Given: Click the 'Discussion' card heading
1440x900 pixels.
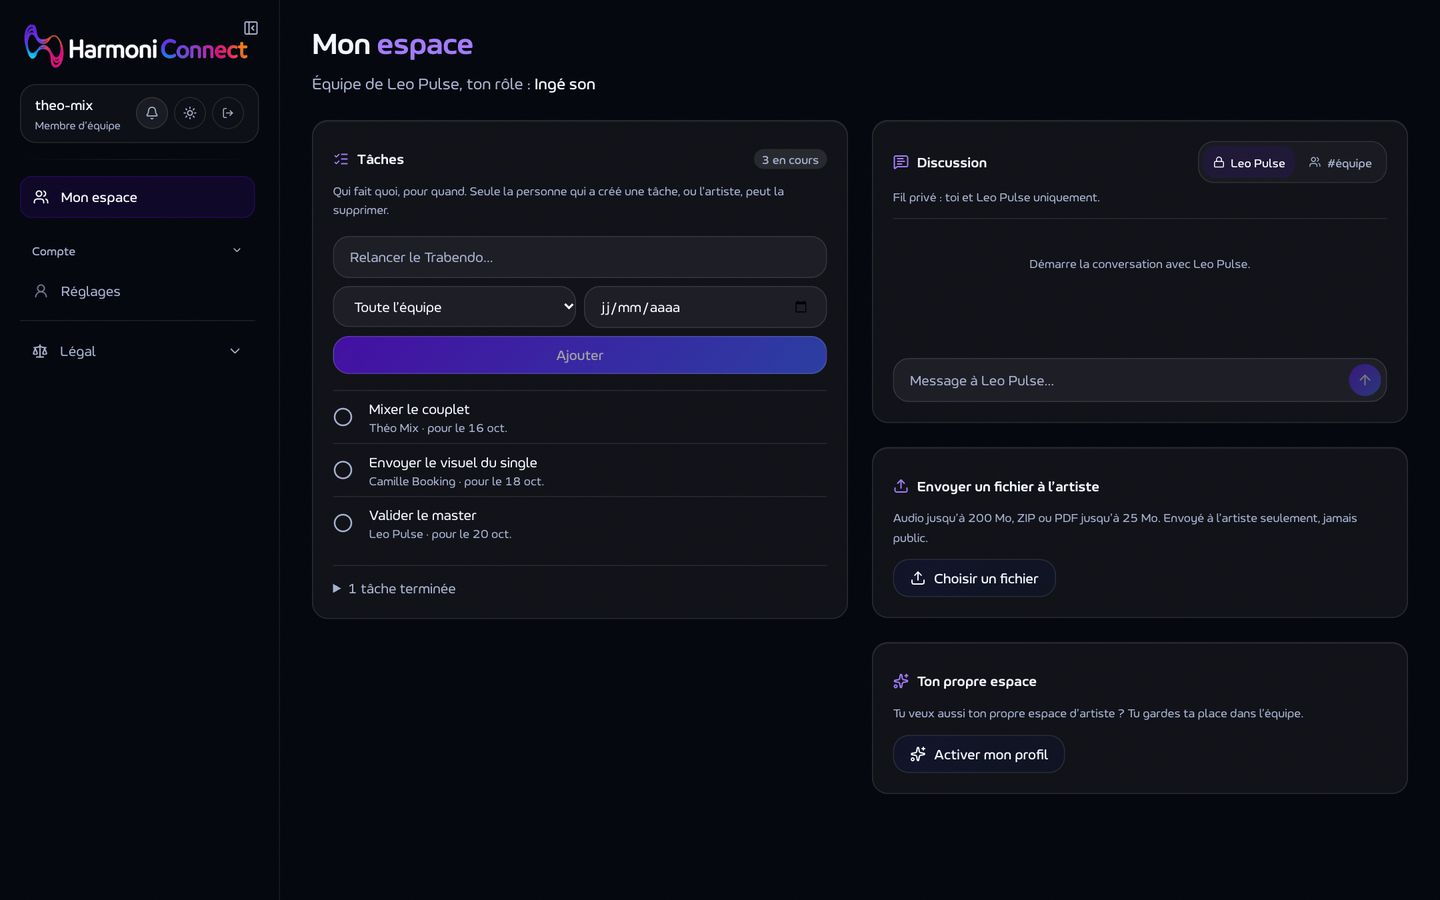Looking at the screenshot, I should 952,162.
